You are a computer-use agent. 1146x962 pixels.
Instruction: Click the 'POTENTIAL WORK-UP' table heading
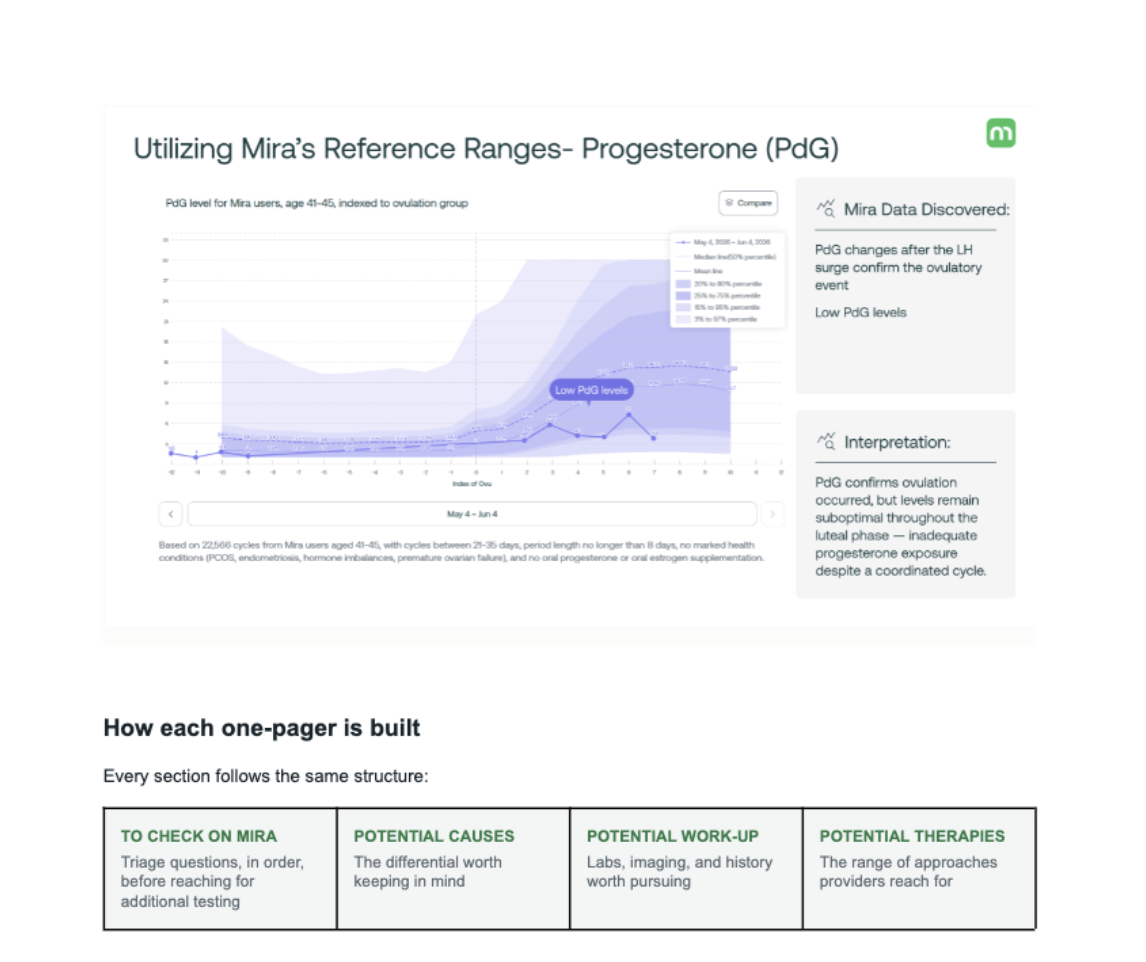pyautogui.click(x=672, y=836)
